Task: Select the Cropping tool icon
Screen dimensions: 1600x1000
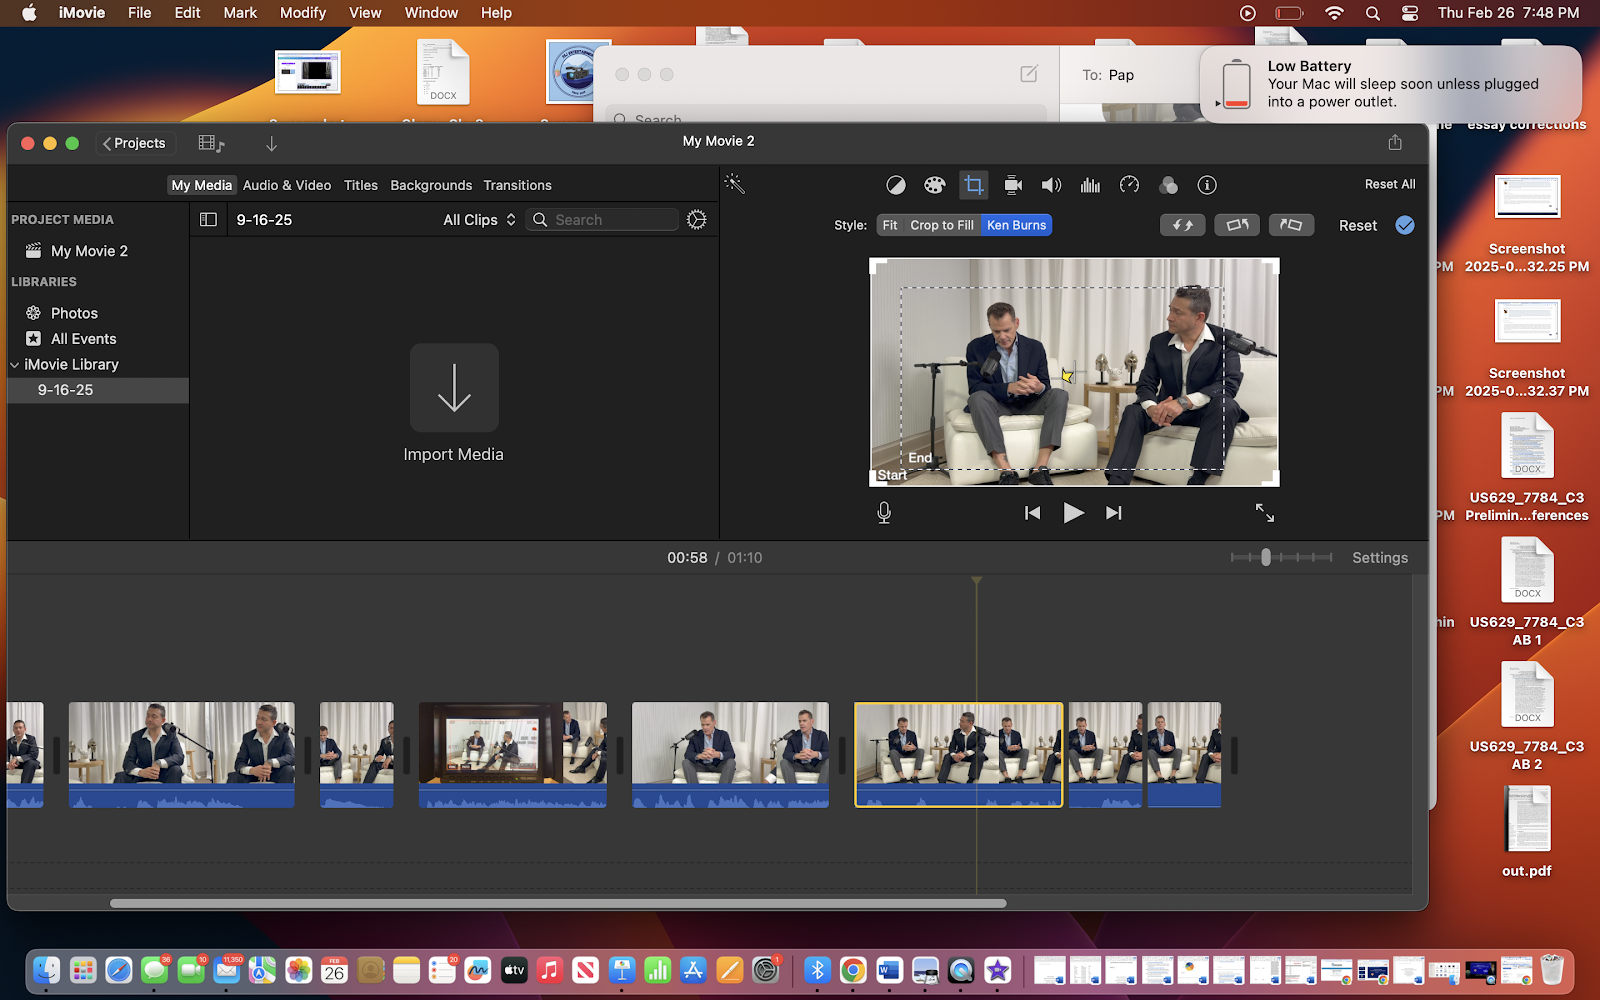Action: (973, 185)
